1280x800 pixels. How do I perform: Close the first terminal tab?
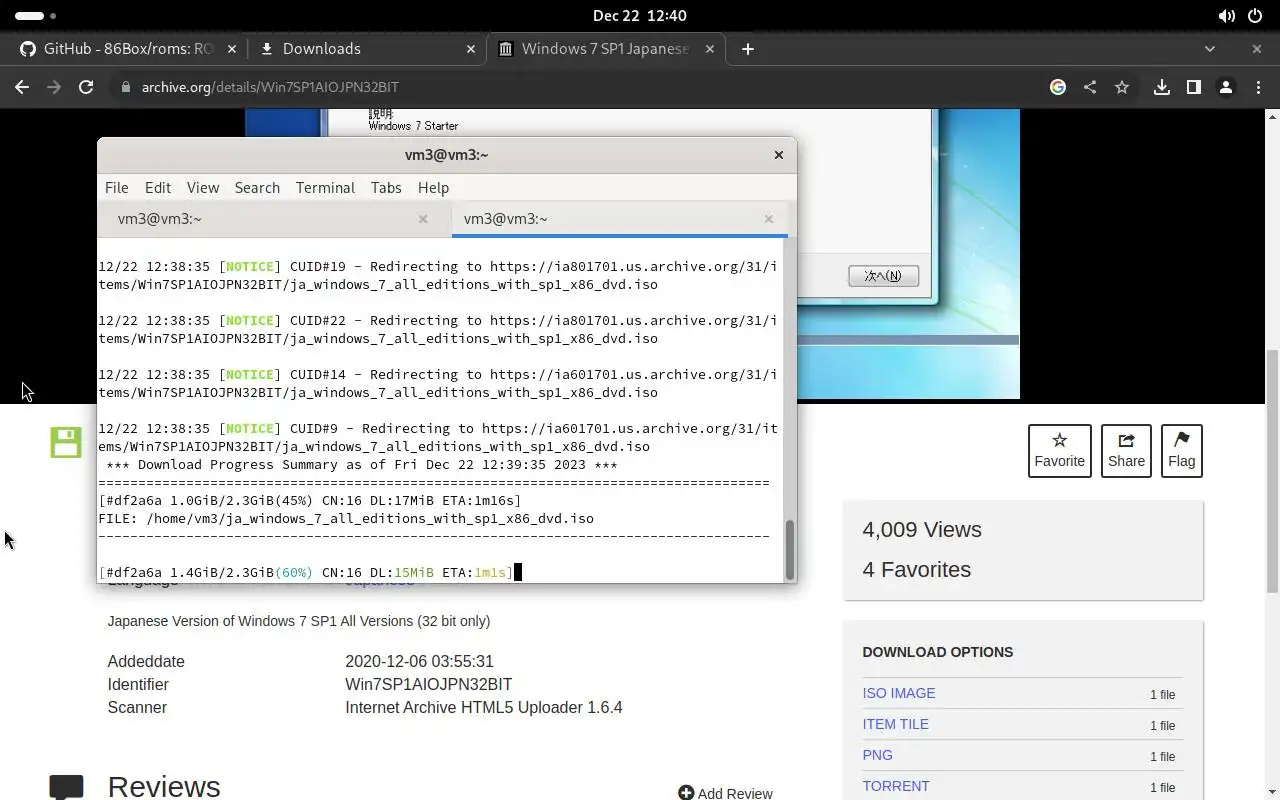[x=423, y=219]
